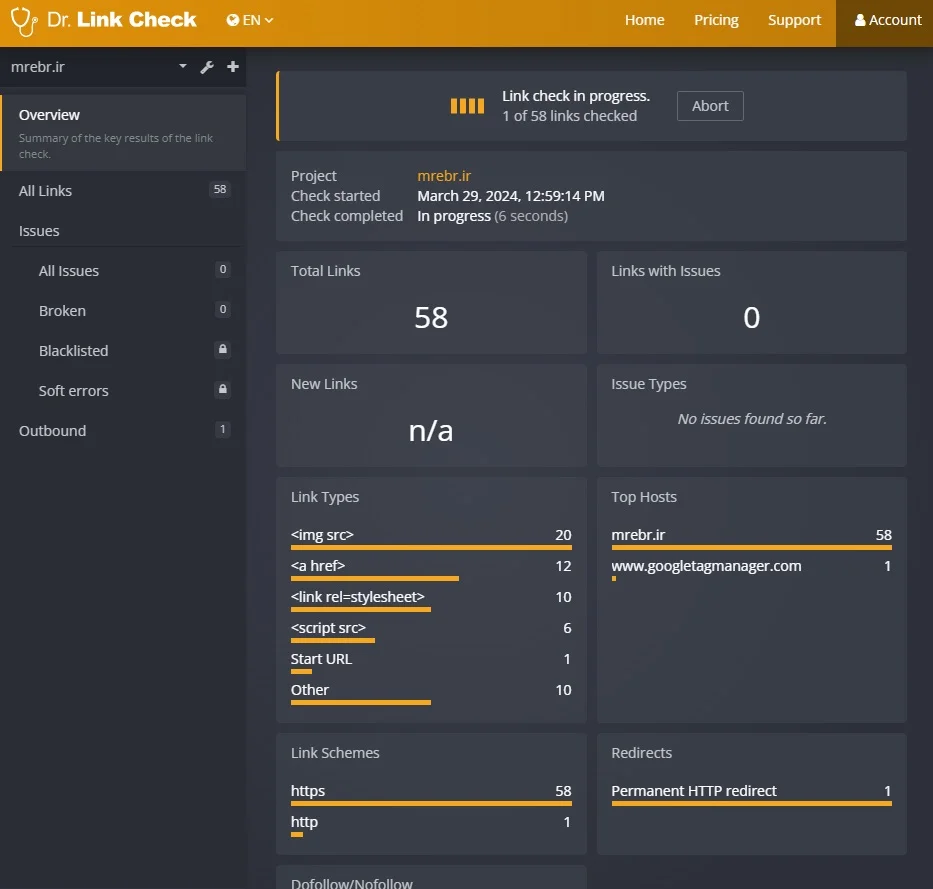Filter by <a href> link type
The width and height of the screenshot is (933, 889).
(x=431, y=568)
